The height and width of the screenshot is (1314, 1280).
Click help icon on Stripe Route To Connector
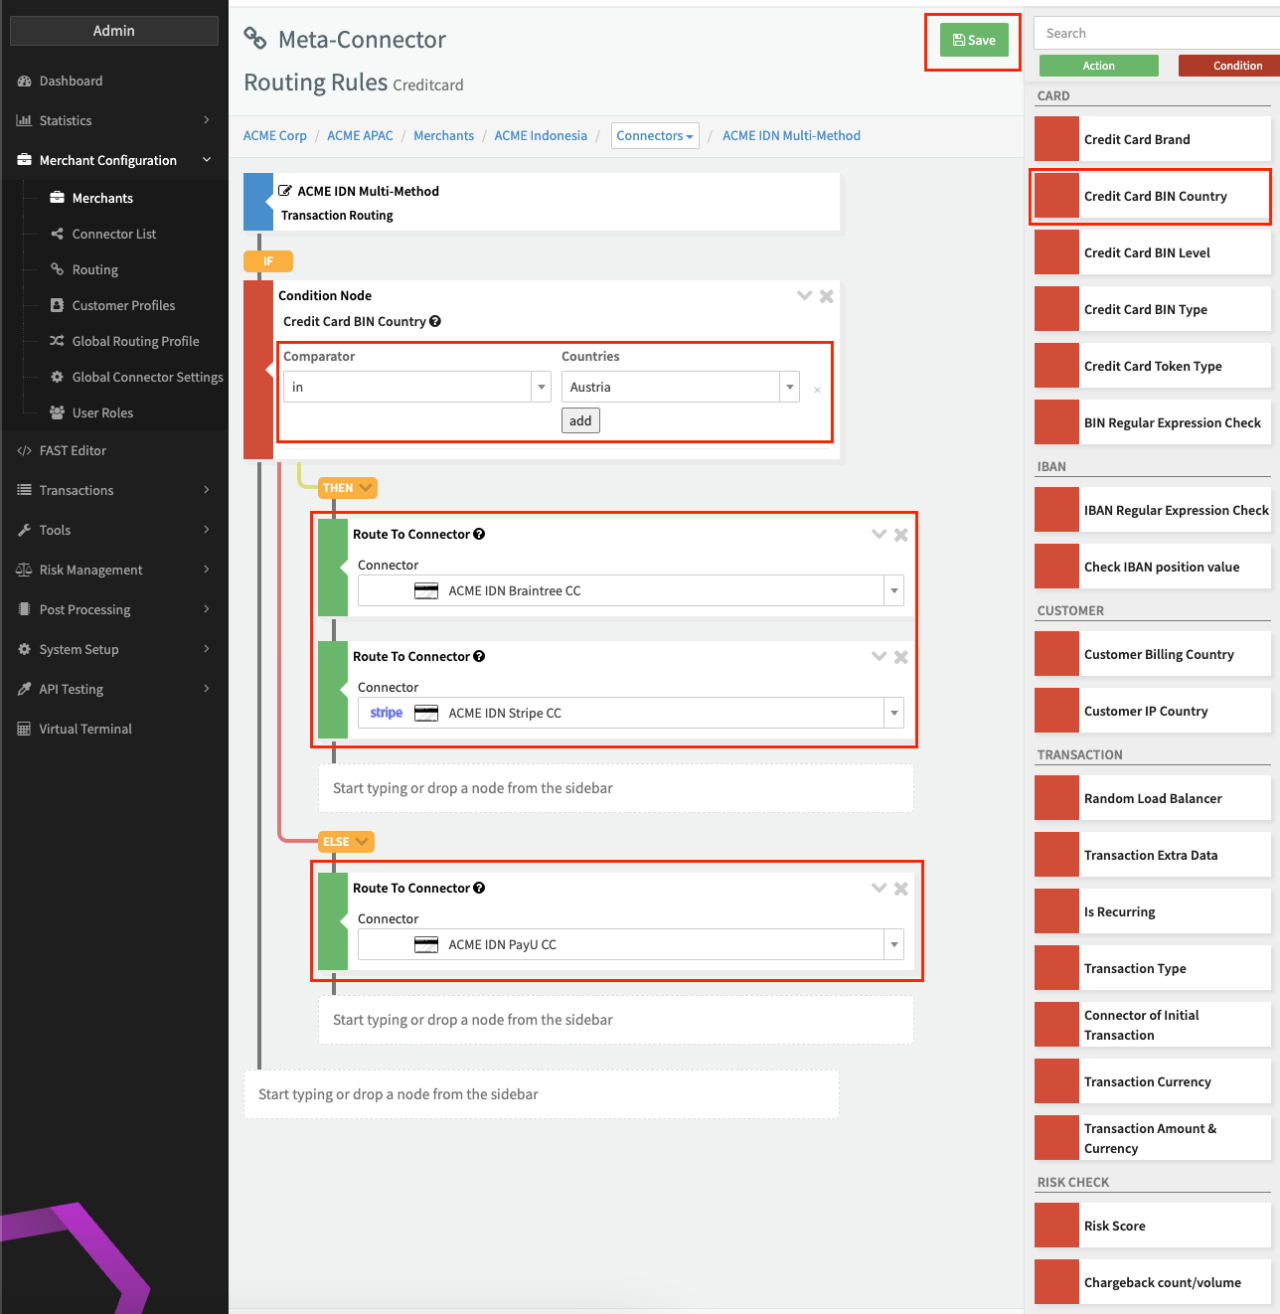click(479, 657)
